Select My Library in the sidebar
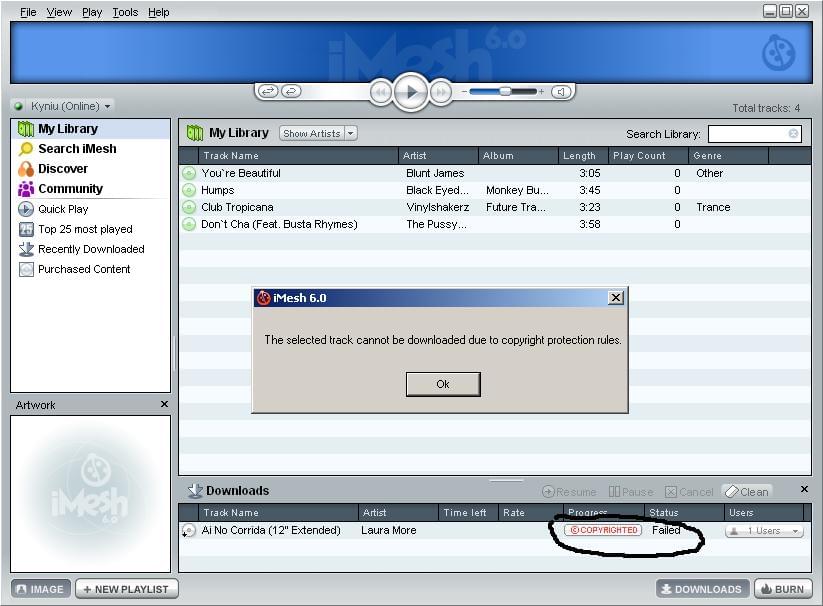The image size is (823, 606). click(91, 129)
